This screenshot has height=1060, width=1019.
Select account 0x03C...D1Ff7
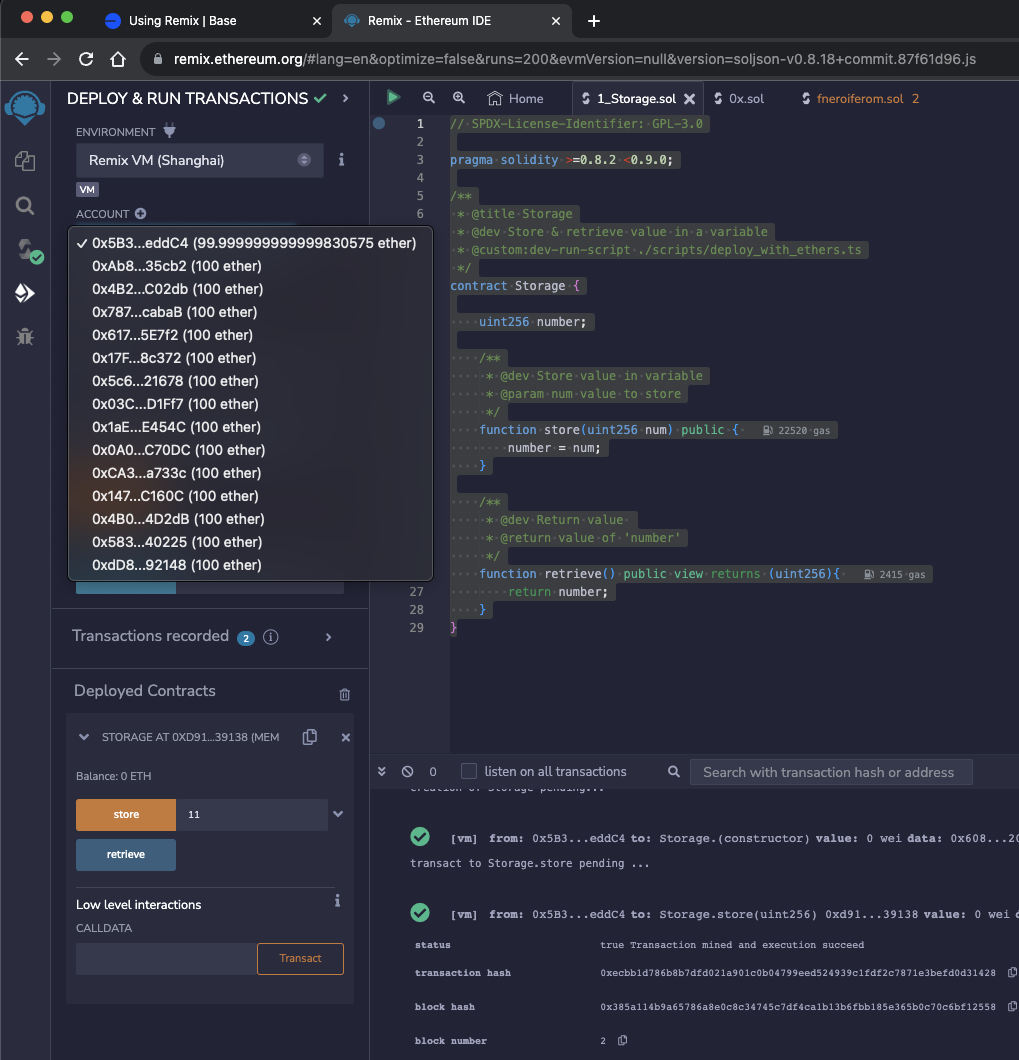tap(250, 404)
